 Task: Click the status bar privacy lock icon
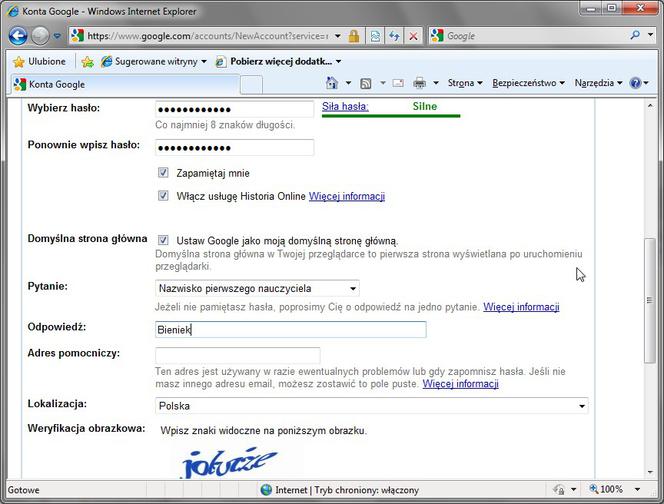pyautogui.click(x=559, y=490)
